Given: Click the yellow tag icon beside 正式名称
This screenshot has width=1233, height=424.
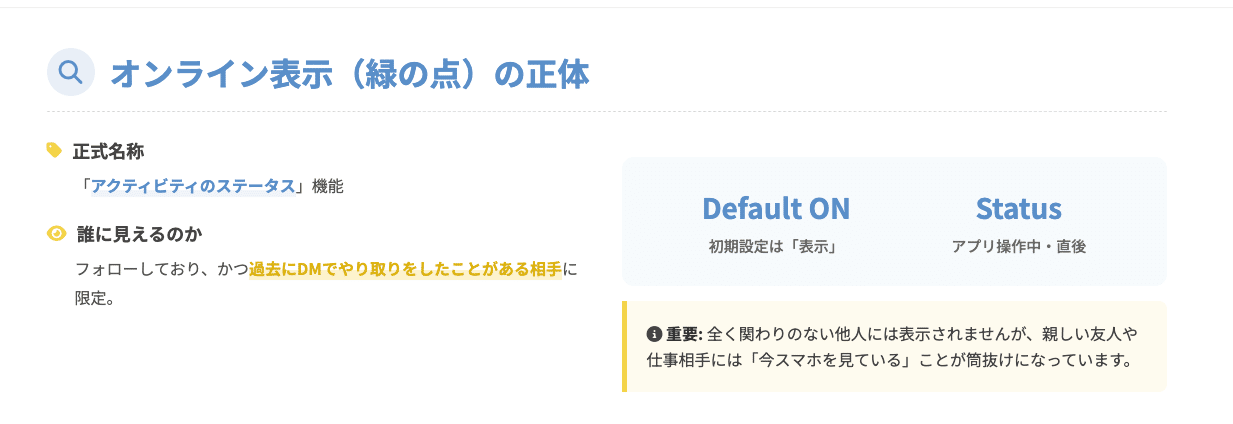Looking at the screenshot, I should [54, 150].
